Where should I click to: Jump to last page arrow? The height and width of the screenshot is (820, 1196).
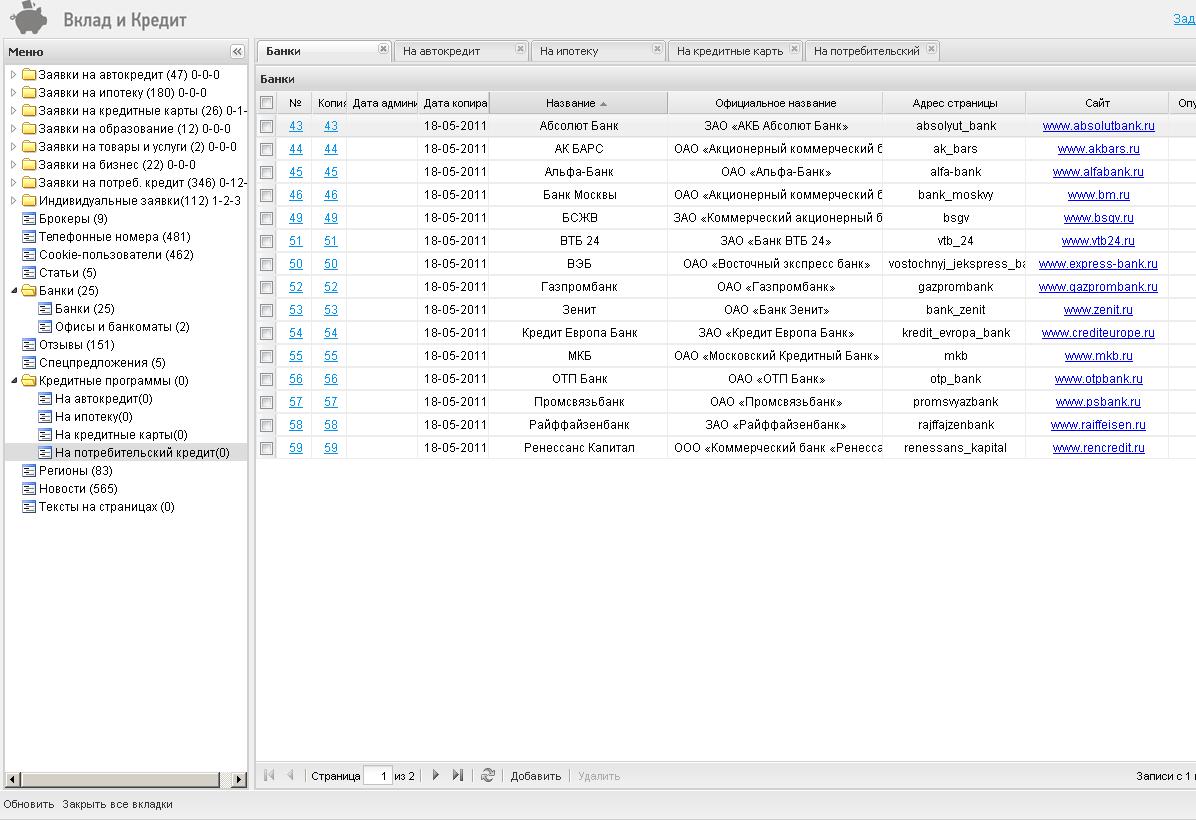[x=458, y=775]
